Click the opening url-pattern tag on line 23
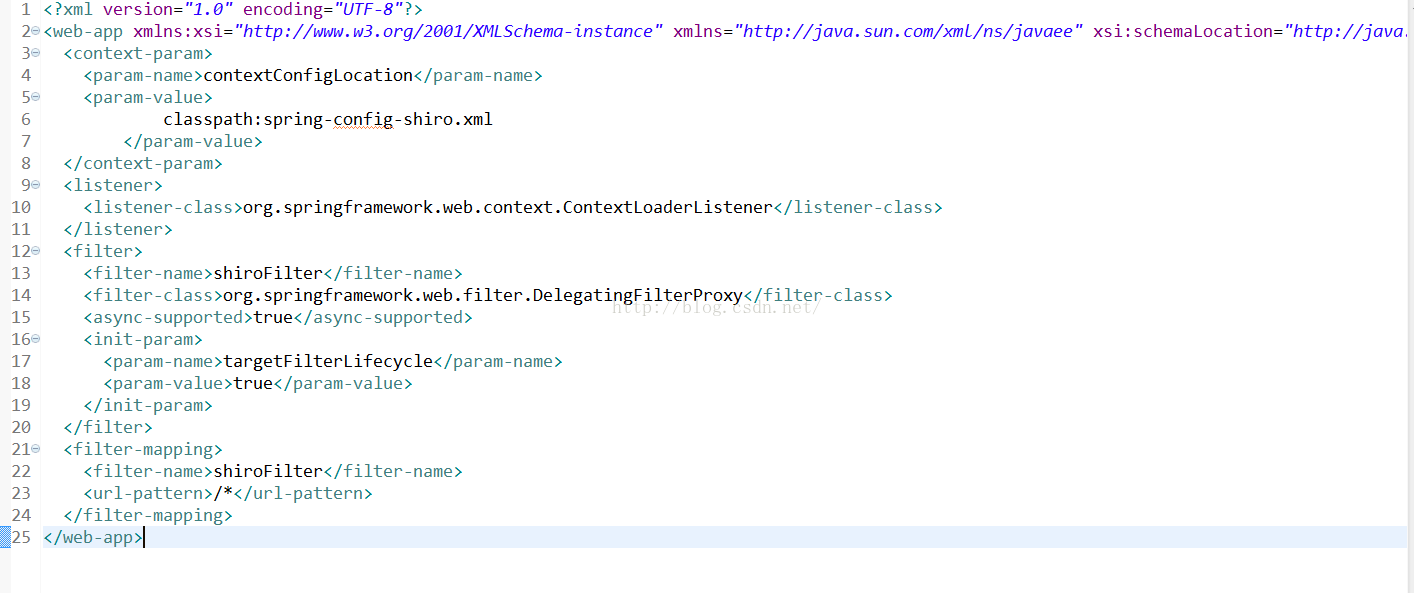This screenshot has width=1414, height=593. point(148,493)
